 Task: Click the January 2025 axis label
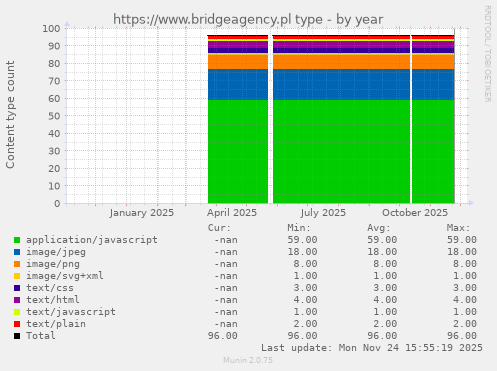(142, 213)
